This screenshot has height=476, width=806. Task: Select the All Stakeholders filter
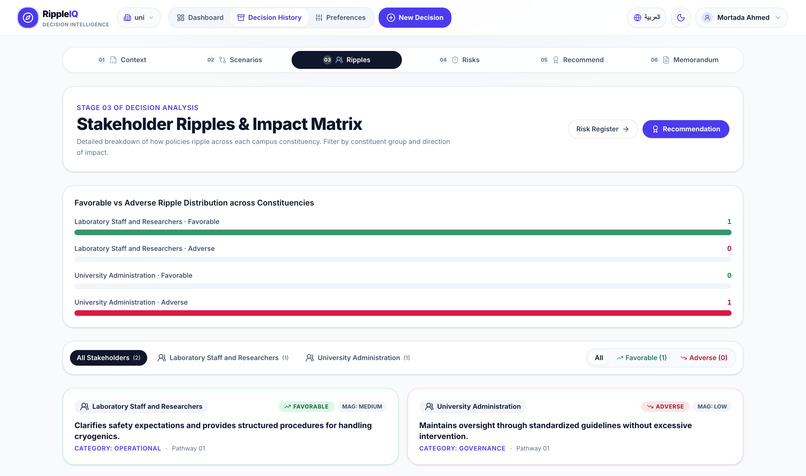(x=108, y=358)
